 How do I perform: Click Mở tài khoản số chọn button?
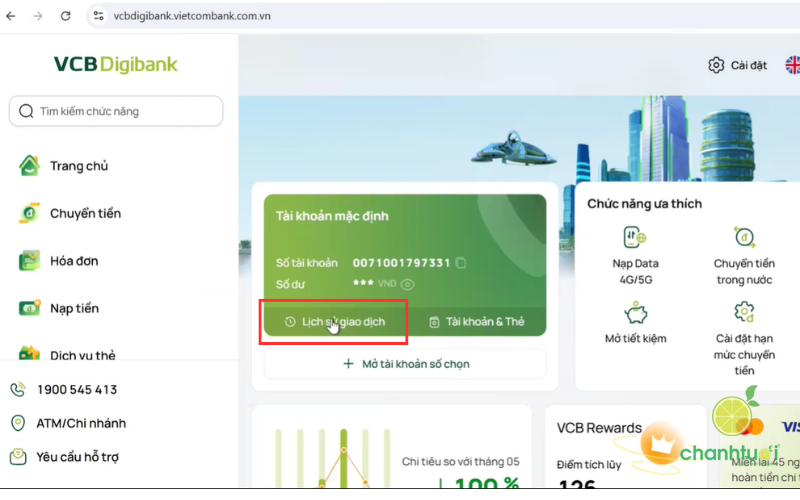tap(405, 364)
